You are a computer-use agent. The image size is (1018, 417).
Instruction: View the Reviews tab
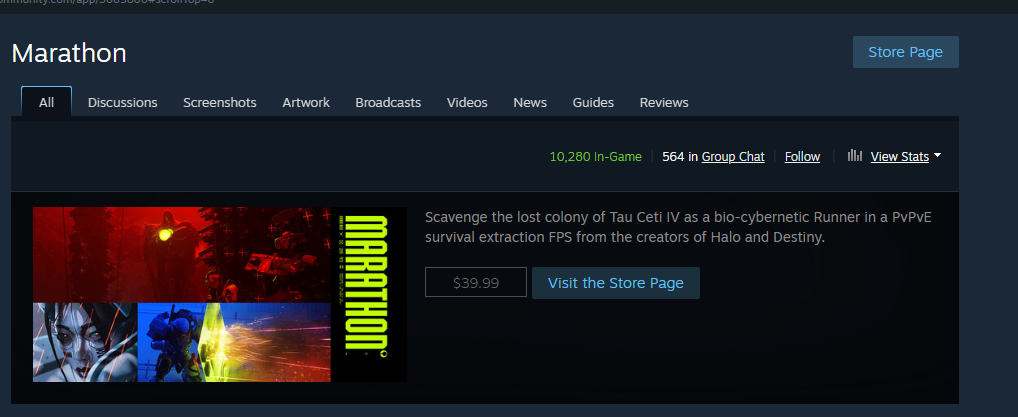click(x=664, y=103)
